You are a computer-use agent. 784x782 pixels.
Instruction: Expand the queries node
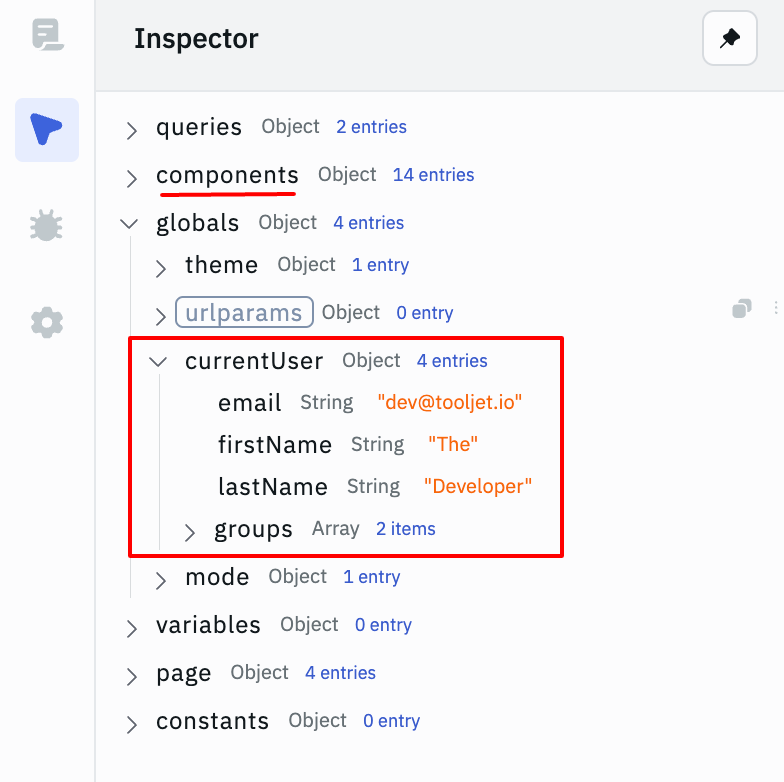131,130
